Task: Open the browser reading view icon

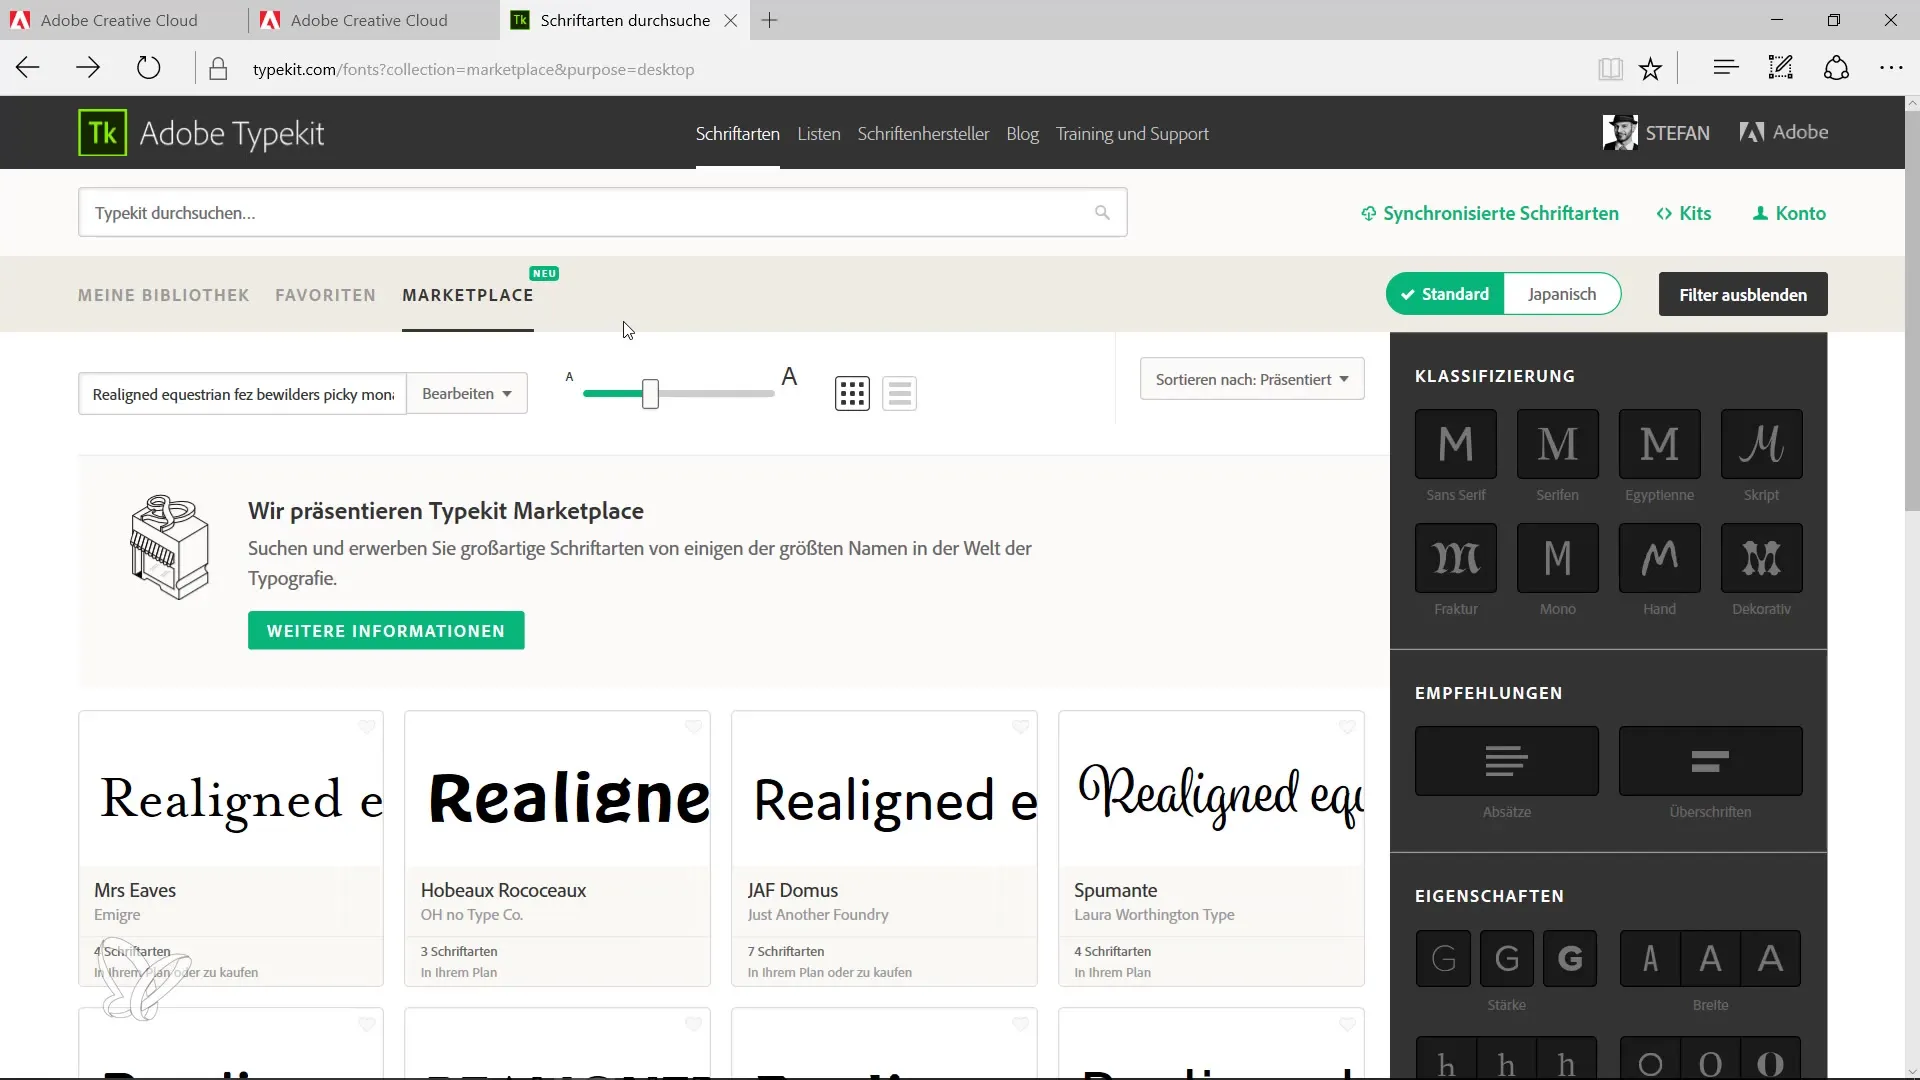Action: [1610, 69]
